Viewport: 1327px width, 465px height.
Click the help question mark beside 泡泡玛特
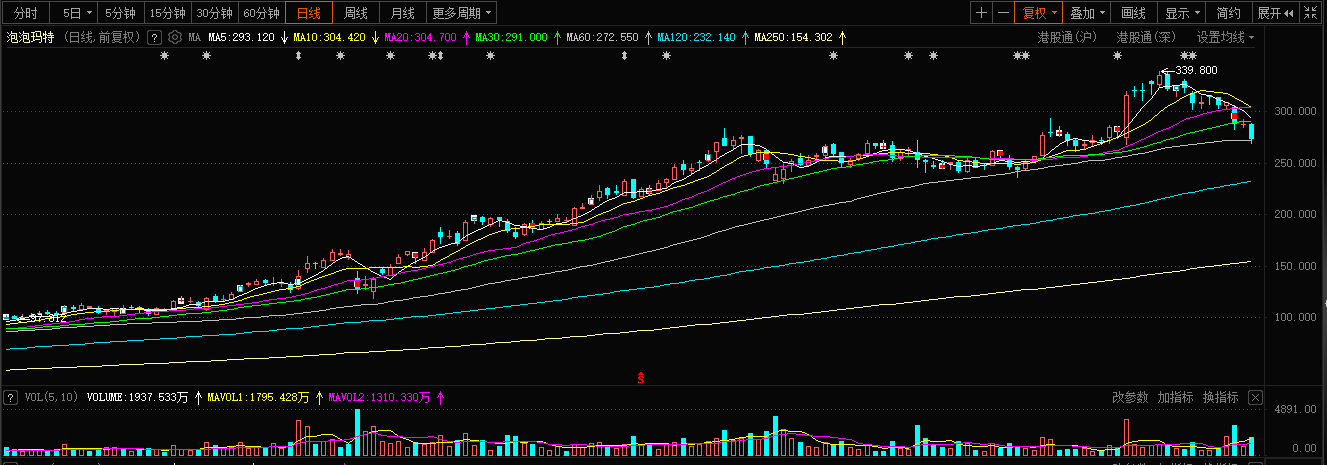[154, 37]
